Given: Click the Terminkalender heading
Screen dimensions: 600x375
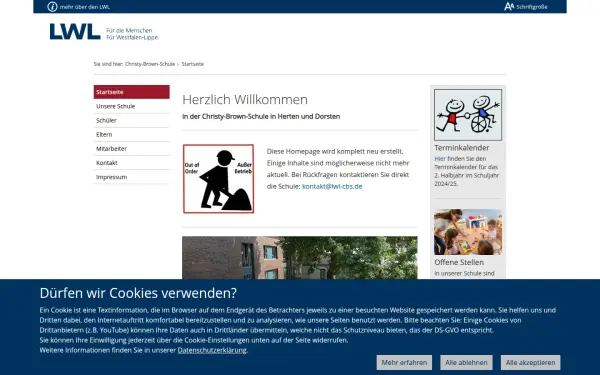Looking at the screenshot, I should pyautogui.click(x=461, y=148).
